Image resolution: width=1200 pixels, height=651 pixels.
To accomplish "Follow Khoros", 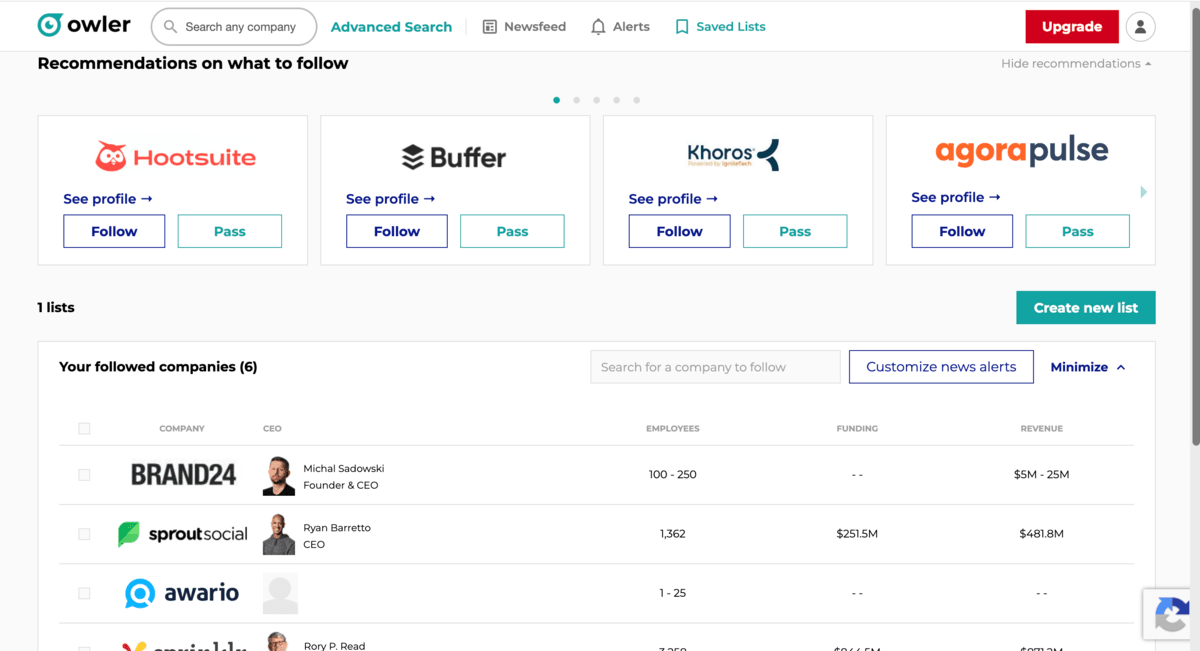I will coord(679,231).
